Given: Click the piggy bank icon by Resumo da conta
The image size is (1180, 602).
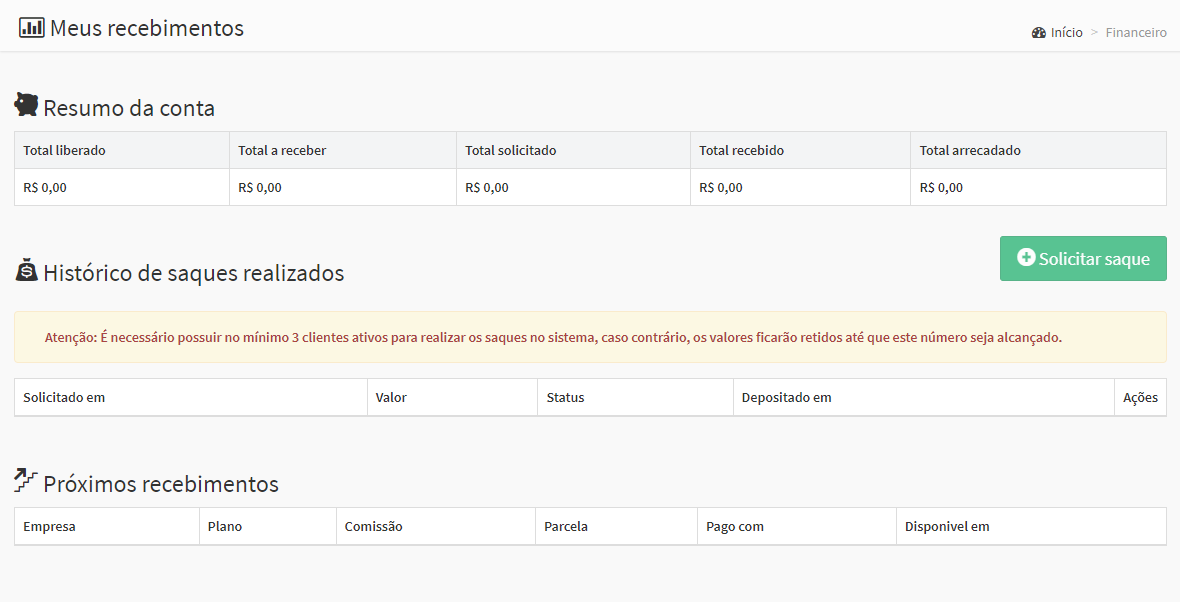Looking at the screenshot, I should pos(26,105).
